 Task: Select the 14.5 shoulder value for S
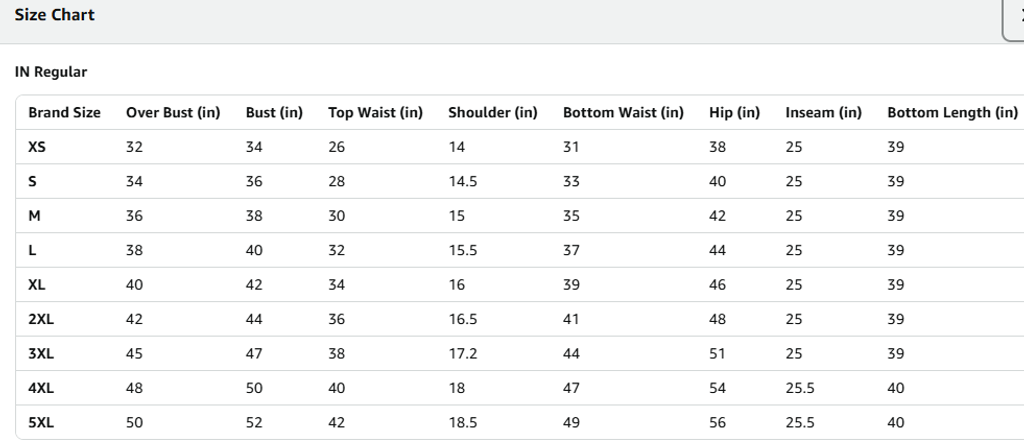pos(462,181)
